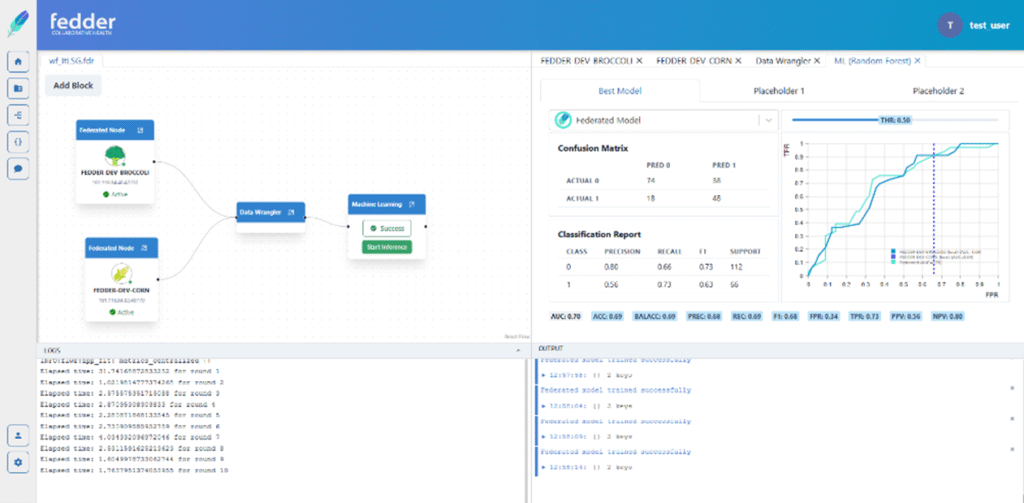Click the Home icon in left sidebar

(18, 62)
